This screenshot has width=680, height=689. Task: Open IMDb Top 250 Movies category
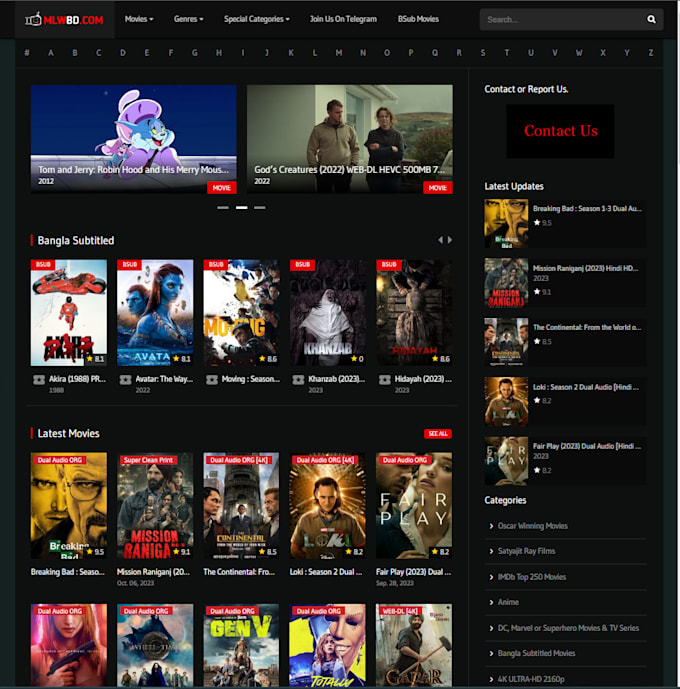coord(532,577)
